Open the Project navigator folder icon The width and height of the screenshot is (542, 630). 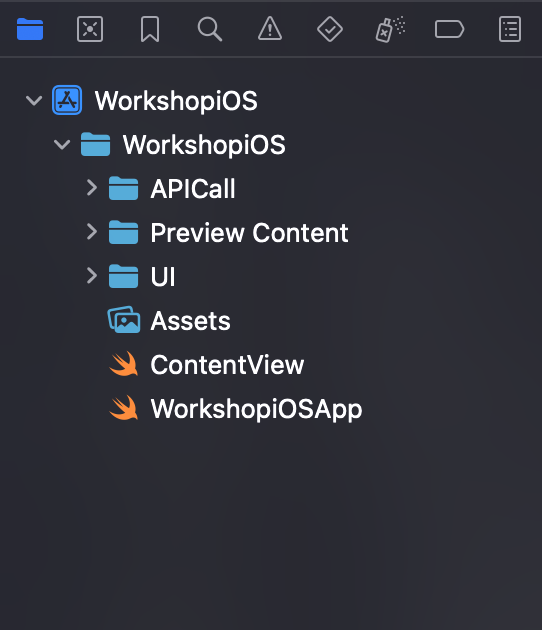tap(30, 29)
